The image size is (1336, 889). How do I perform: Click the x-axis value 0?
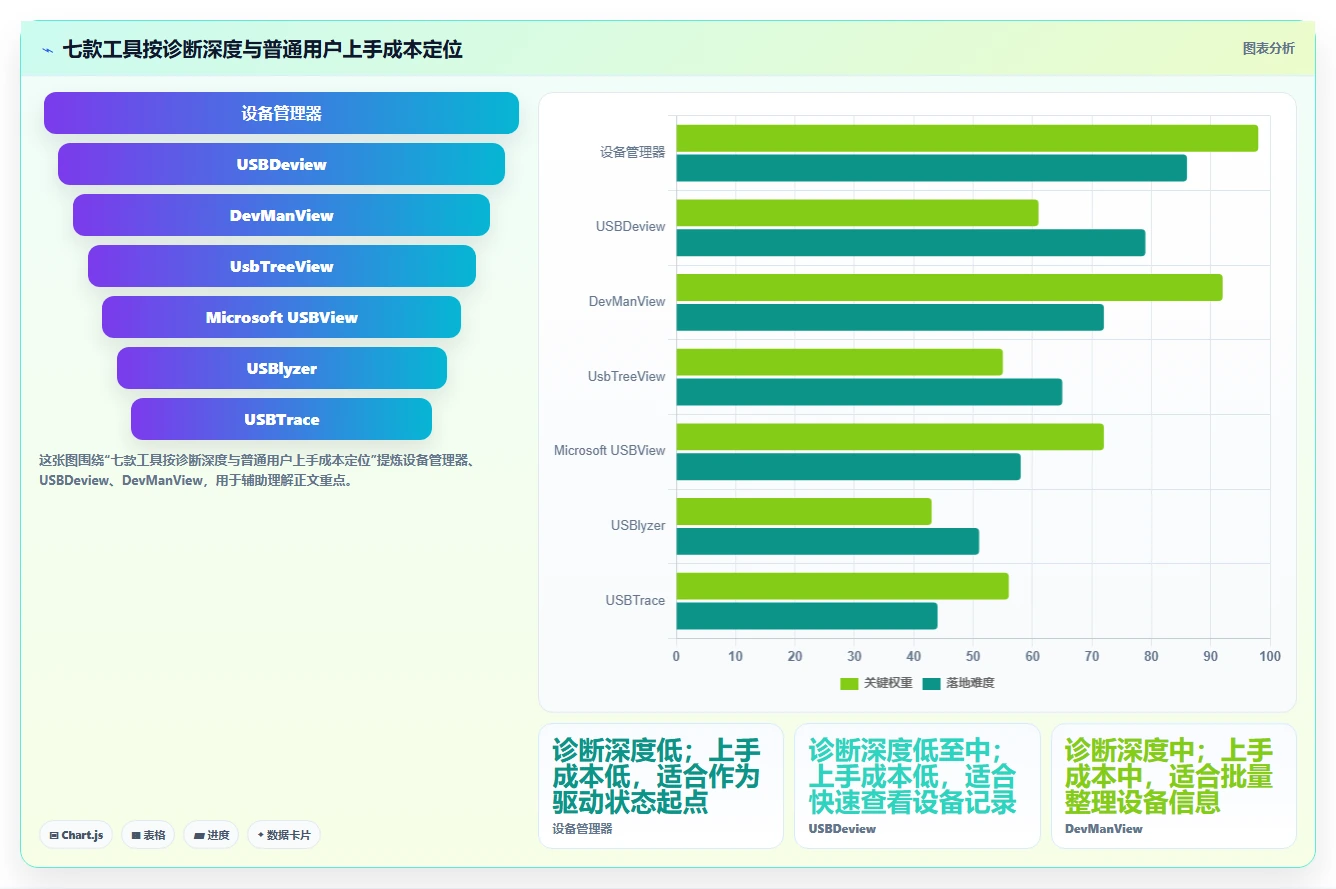(x=676, y=657)
